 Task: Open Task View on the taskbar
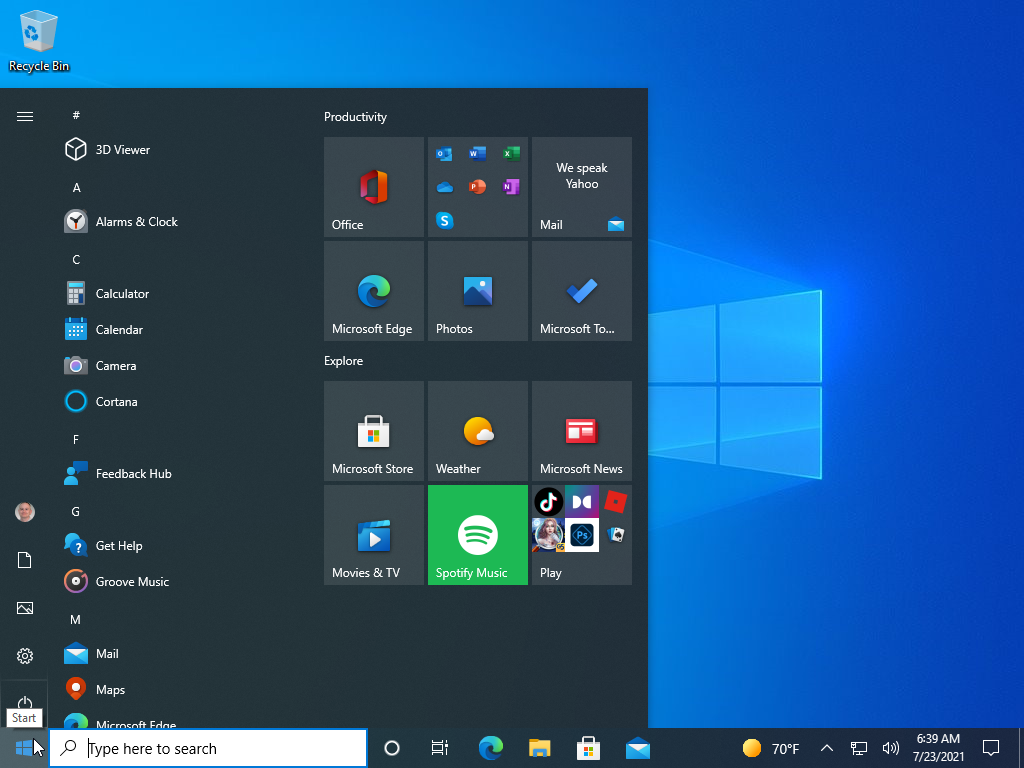[440, 748]
